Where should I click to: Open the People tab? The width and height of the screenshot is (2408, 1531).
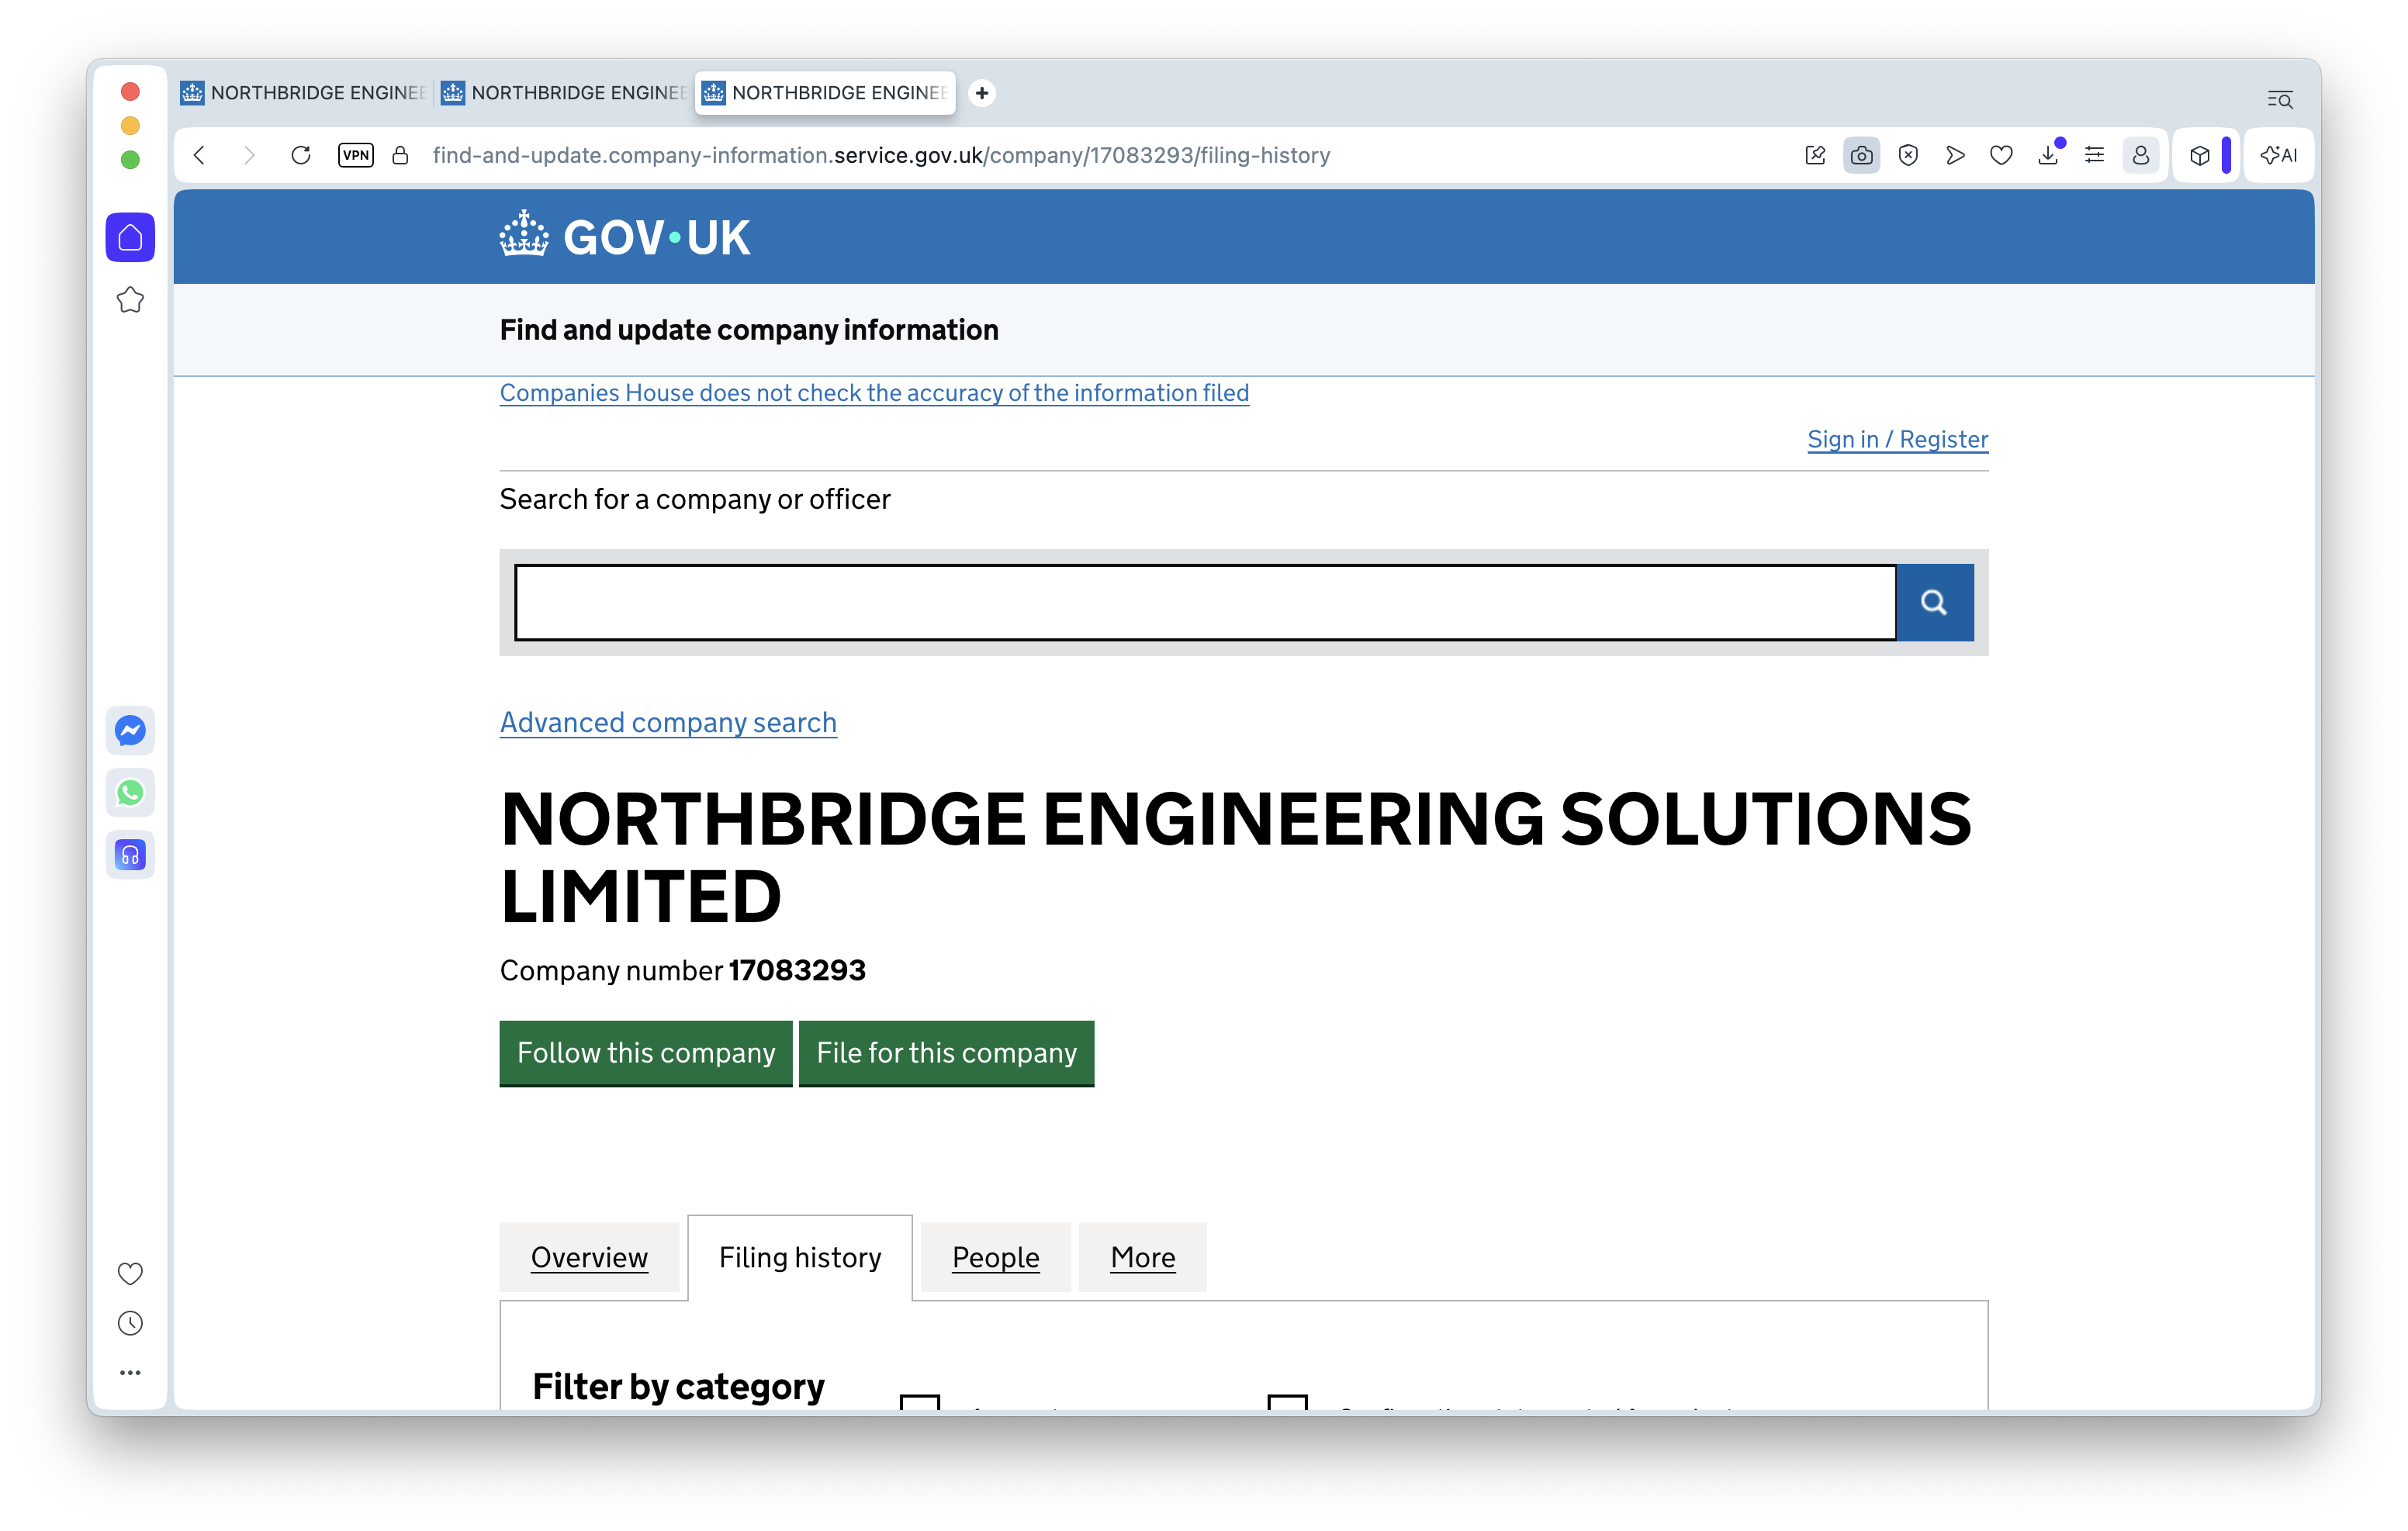click(x=995, y=1257)
